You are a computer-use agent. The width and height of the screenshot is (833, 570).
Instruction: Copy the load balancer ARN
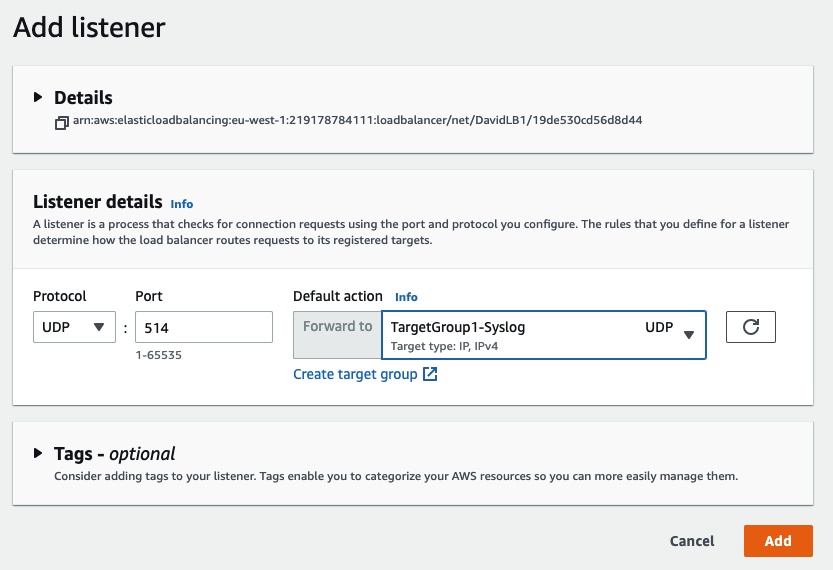click(62, 121)
